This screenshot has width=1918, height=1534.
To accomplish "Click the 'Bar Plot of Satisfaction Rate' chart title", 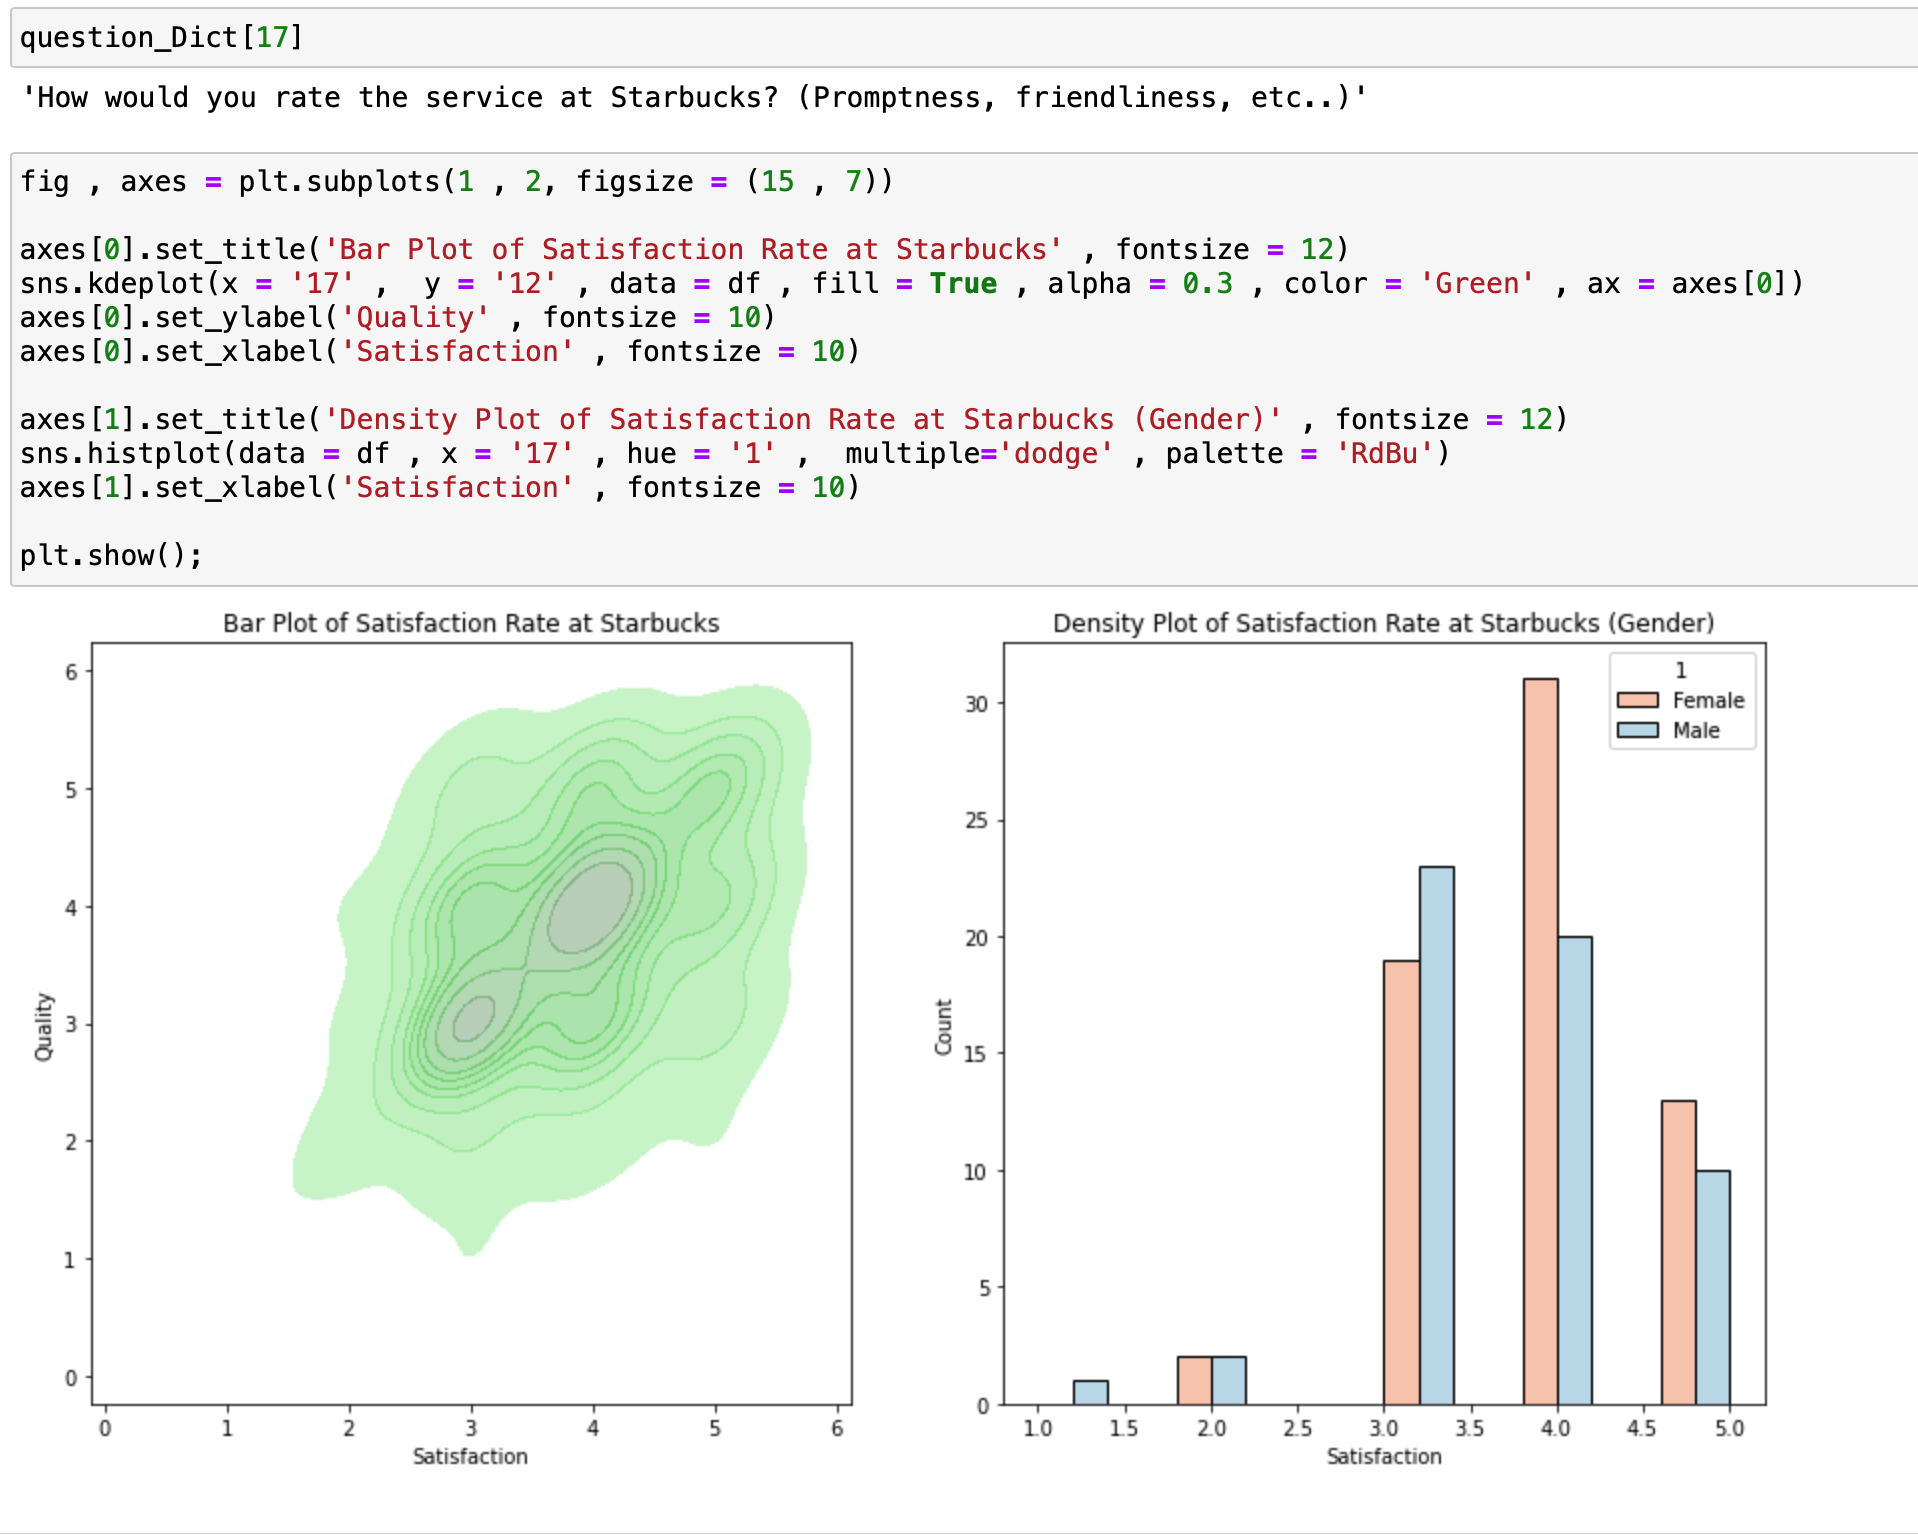I will (x=471, y=623).
